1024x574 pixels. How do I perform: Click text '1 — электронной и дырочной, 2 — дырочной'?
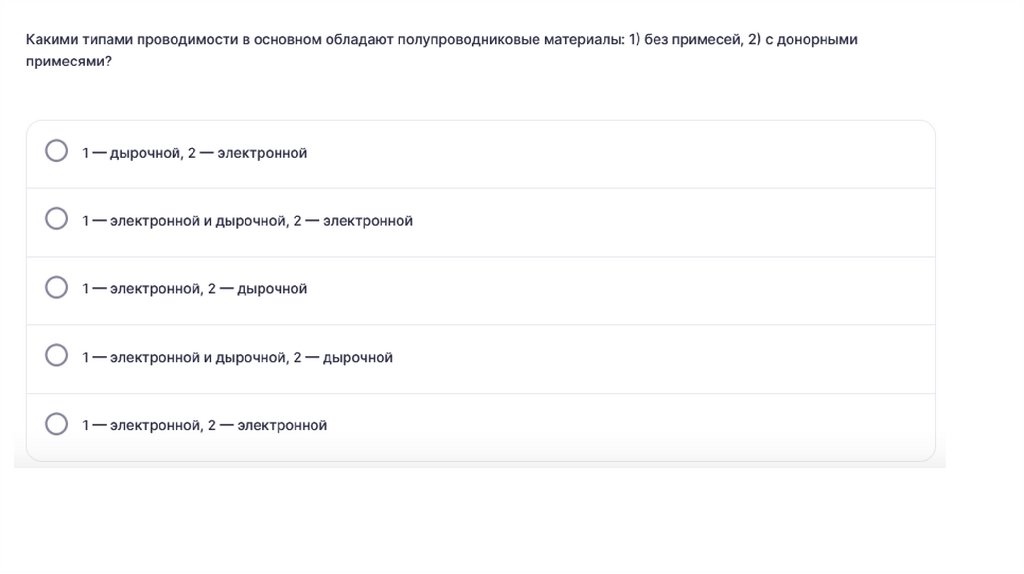(237, 357)
